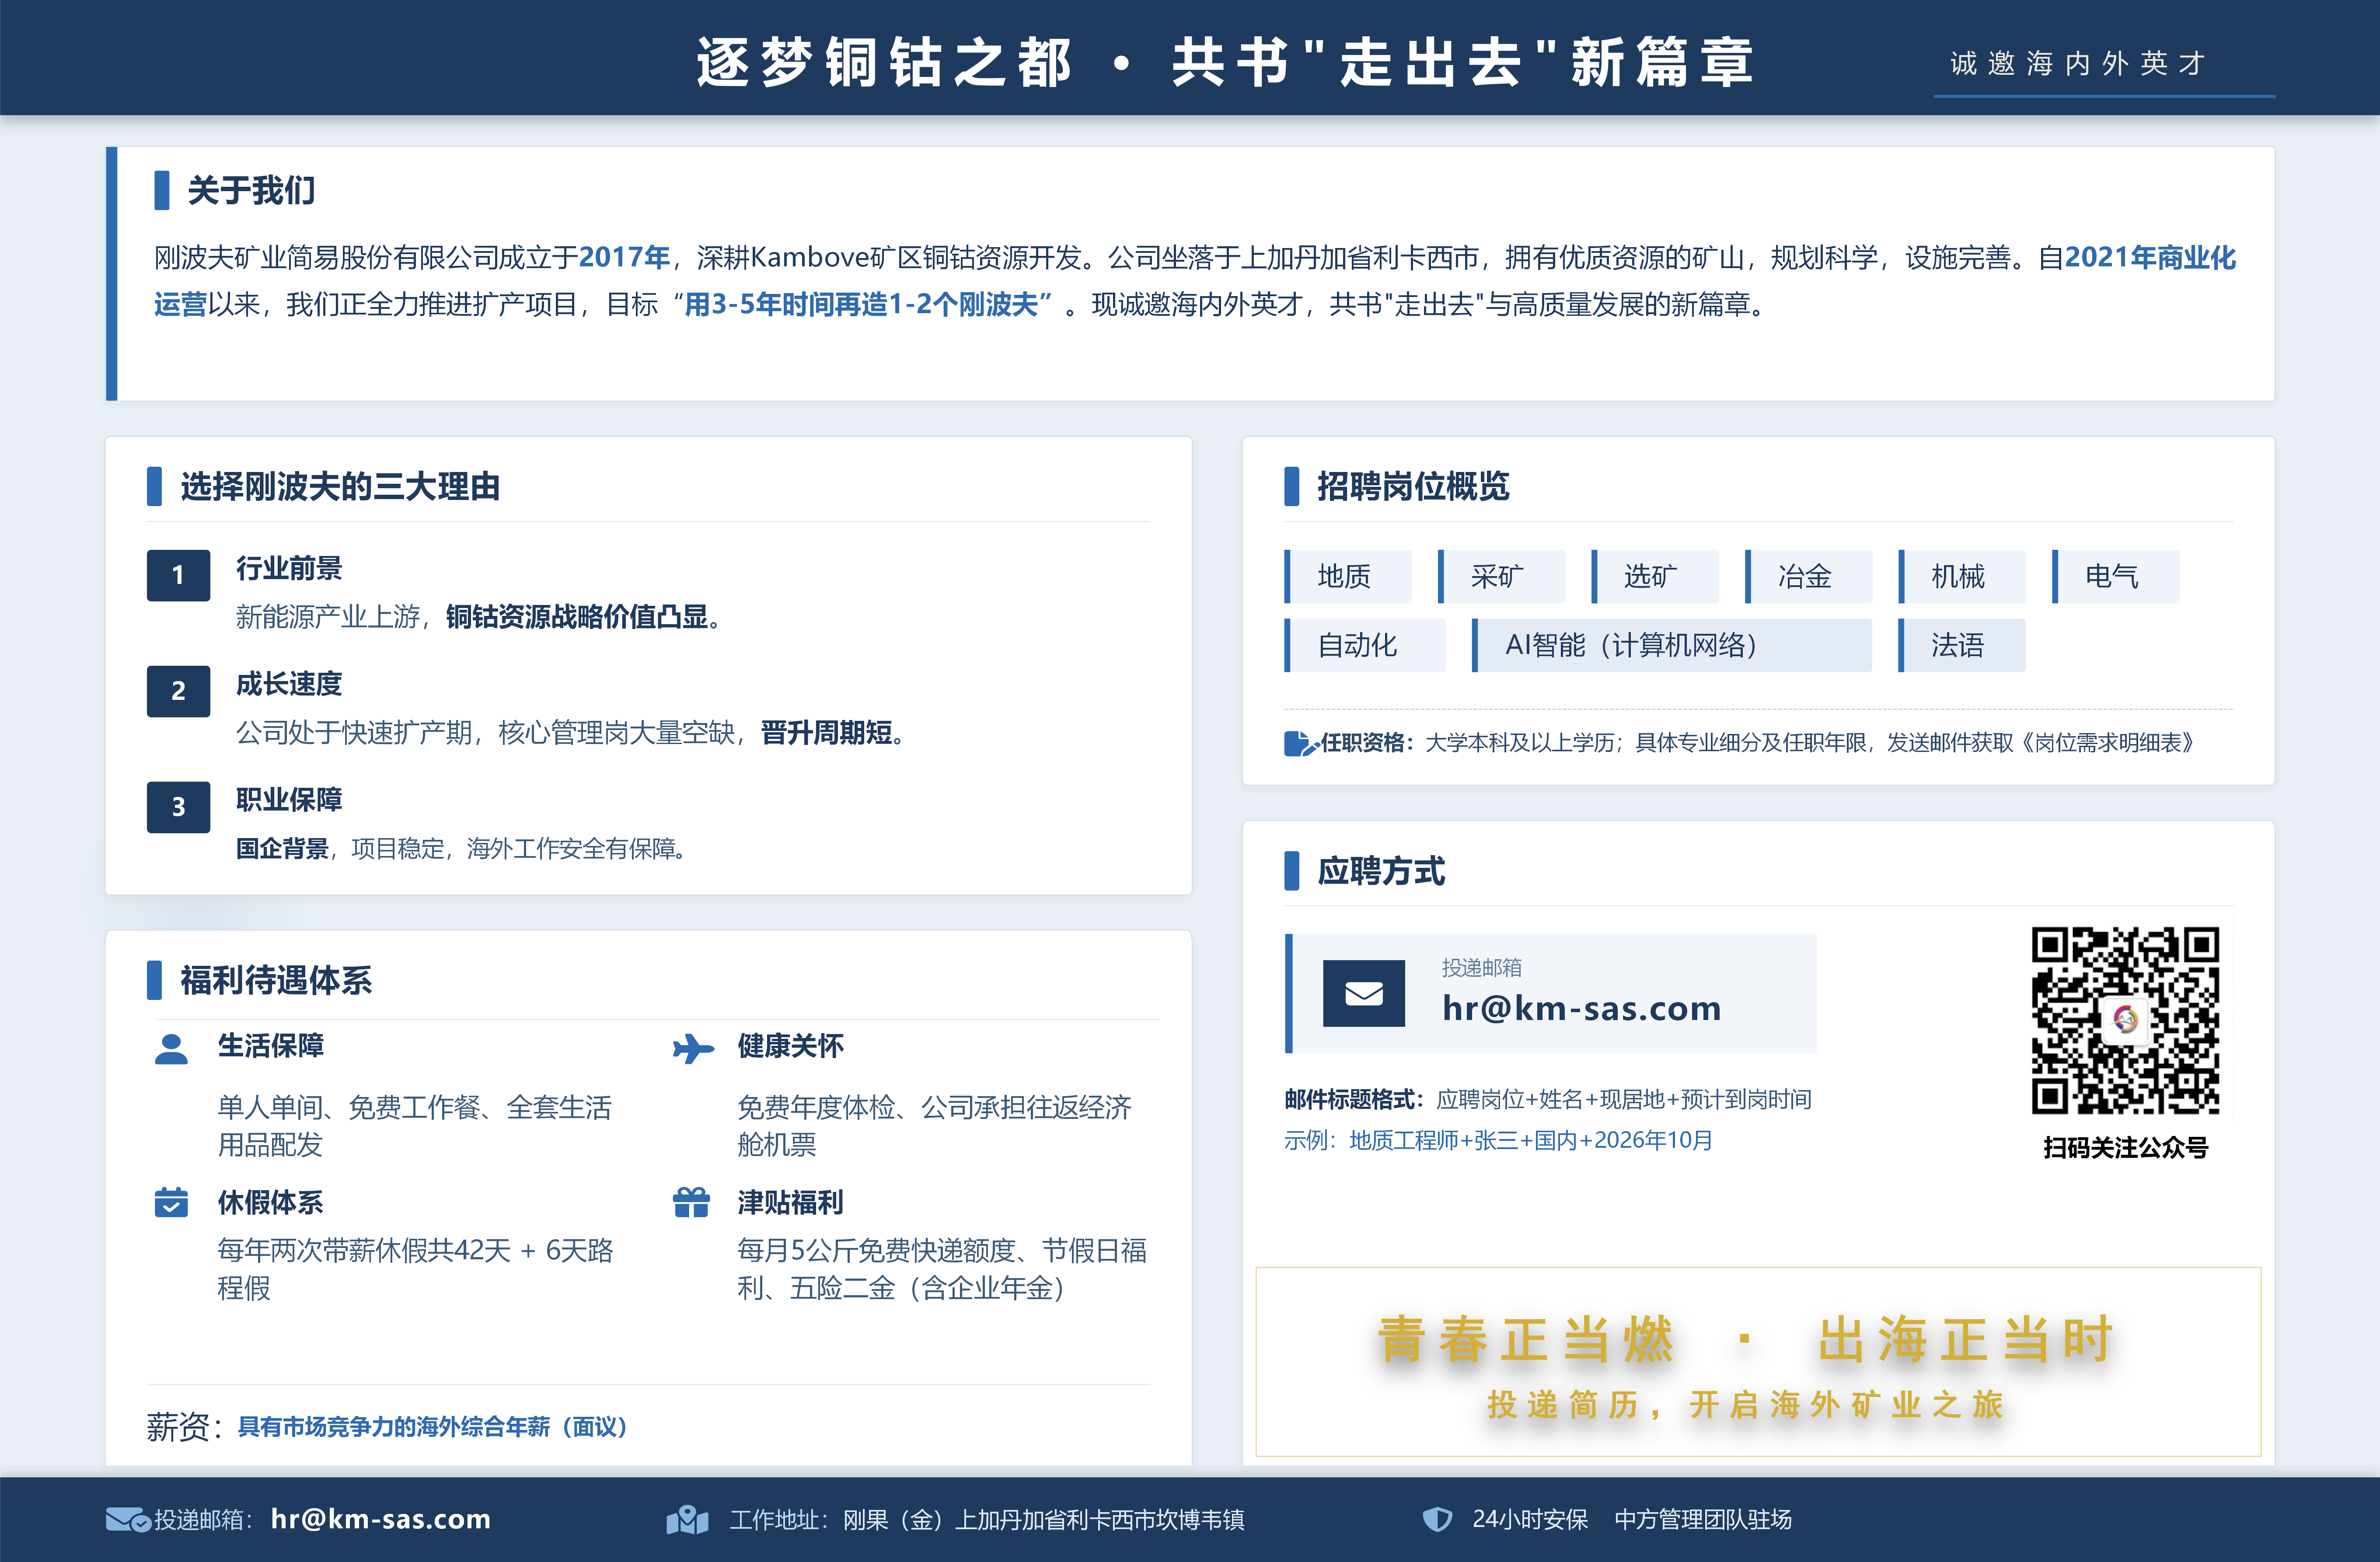Select the 采矿 position tag
Screen dimensions: 2380x1562
pyautogui.click(x=1501, y=576)
